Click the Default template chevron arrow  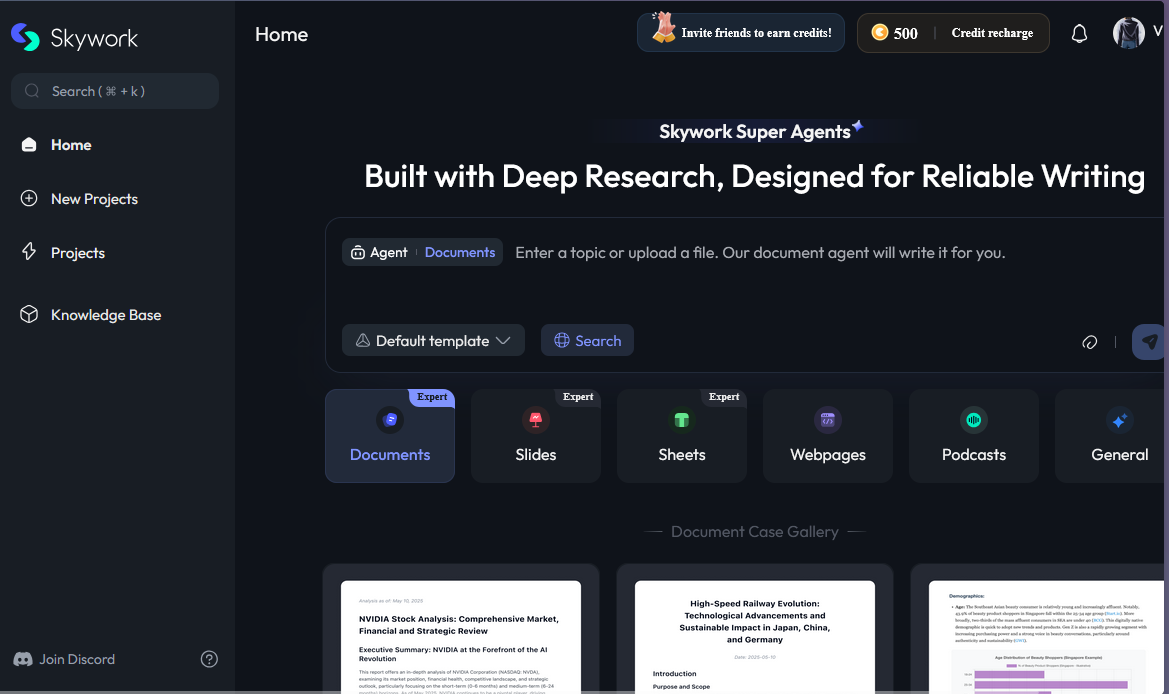click(503, 341)
